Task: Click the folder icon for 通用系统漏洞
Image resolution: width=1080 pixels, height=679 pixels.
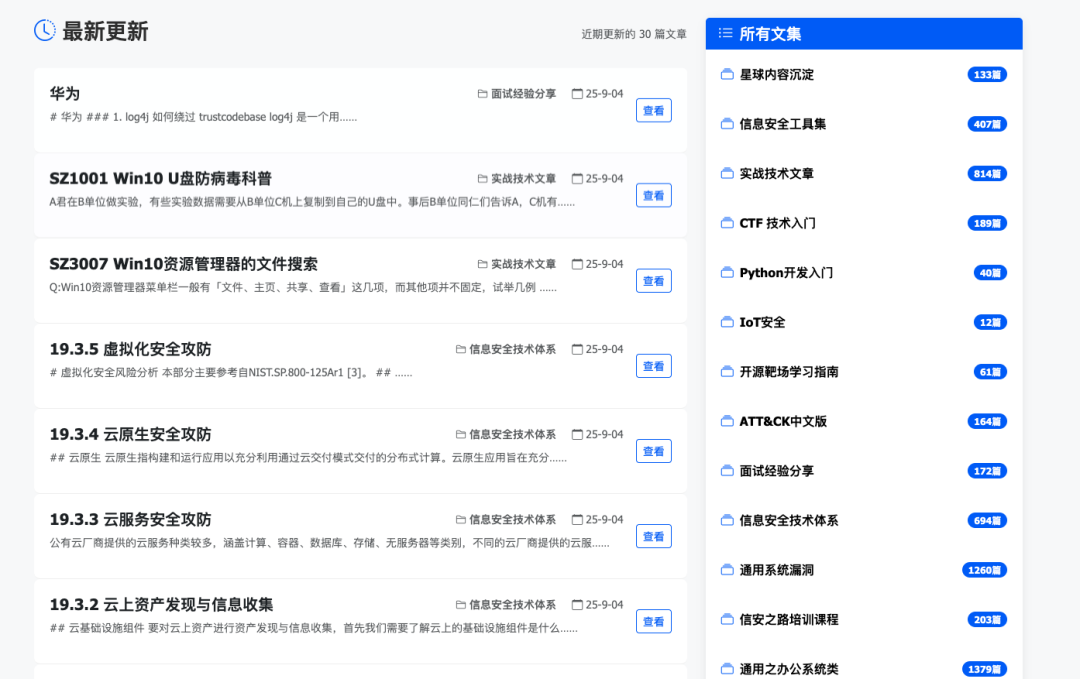Action: (x=727, y=570)
